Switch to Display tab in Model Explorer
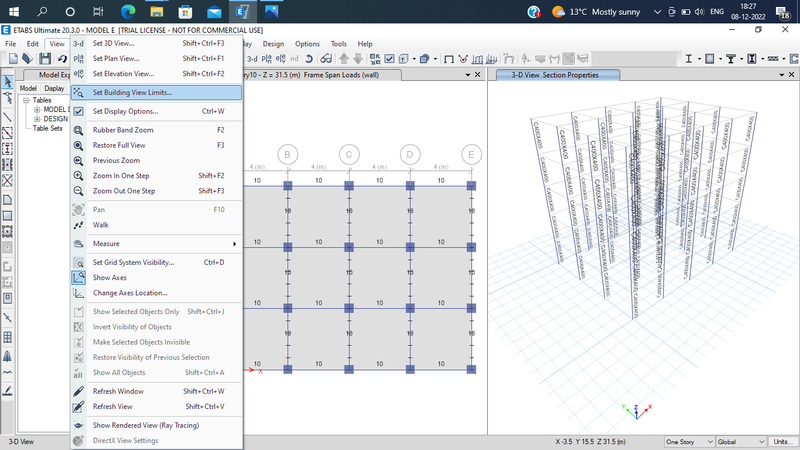This screenshot has height=450, width=800. (54, 88)
